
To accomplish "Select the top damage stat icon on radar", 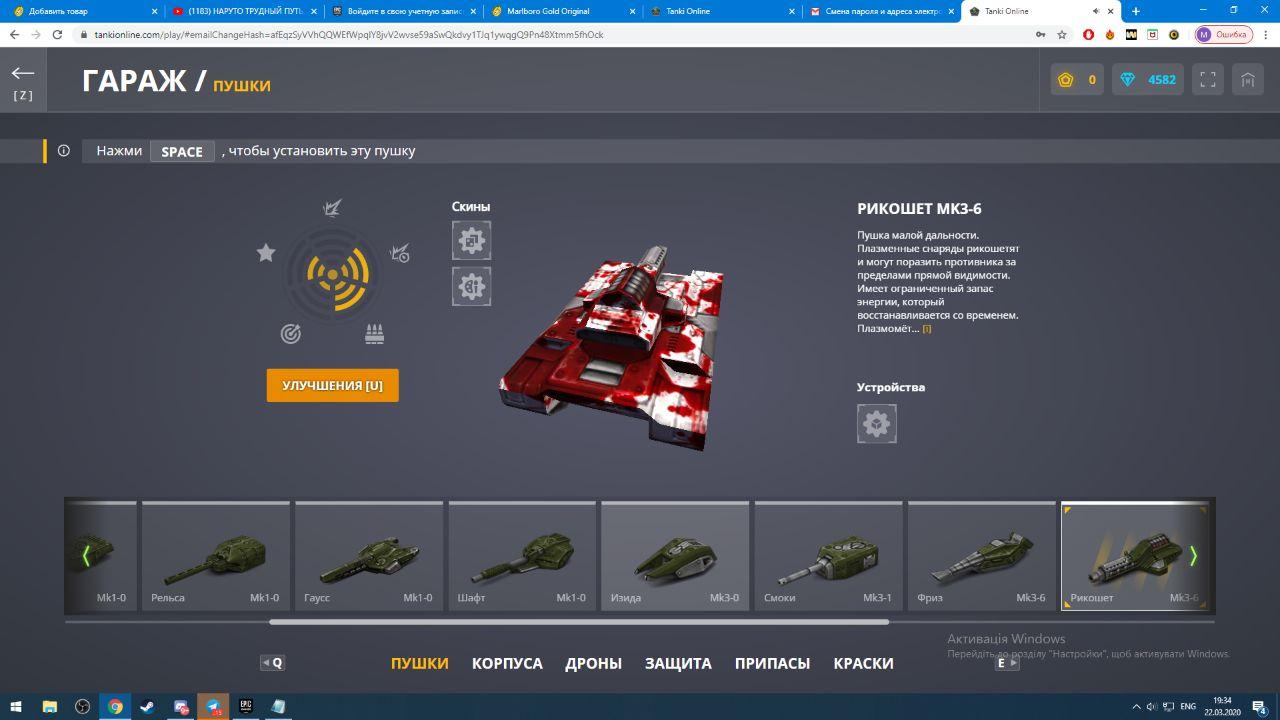I will (x=332, y=208).
